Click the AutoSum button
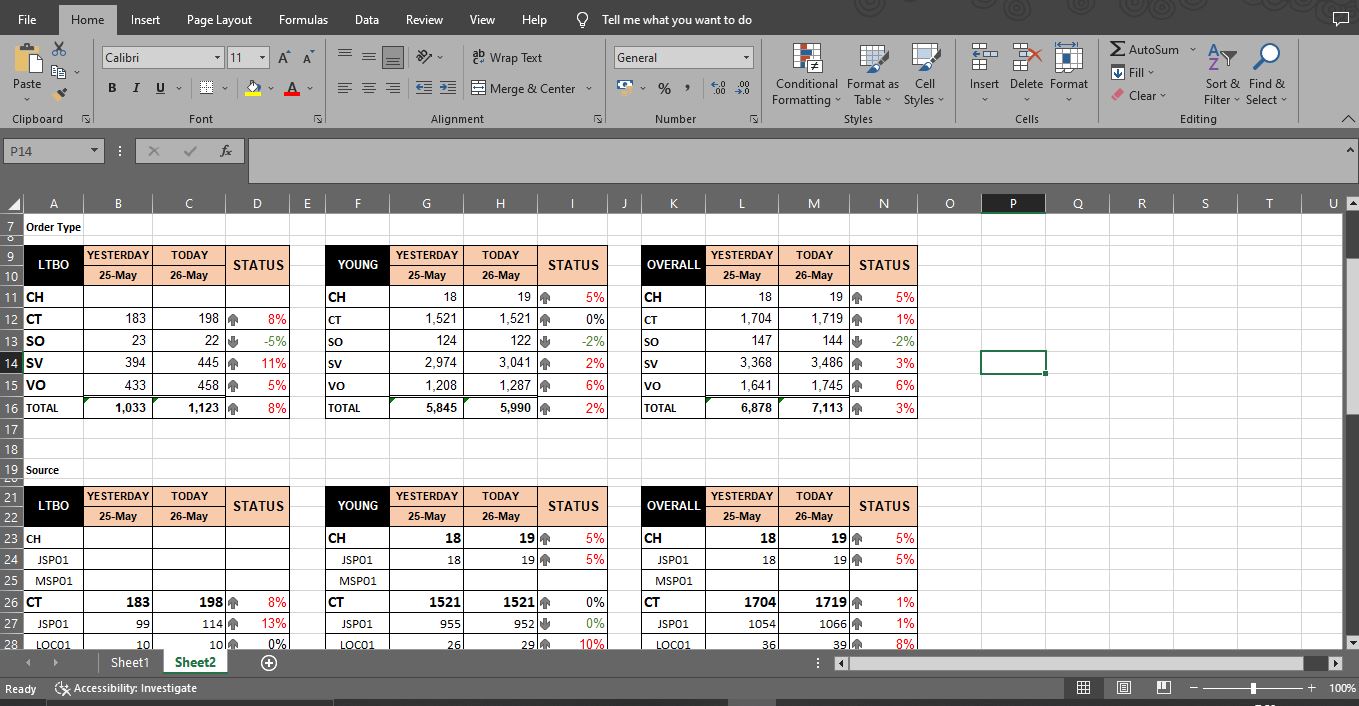Image resolution: width=1359 pixels, height=706 pixels. click(x=1144, y=49)
